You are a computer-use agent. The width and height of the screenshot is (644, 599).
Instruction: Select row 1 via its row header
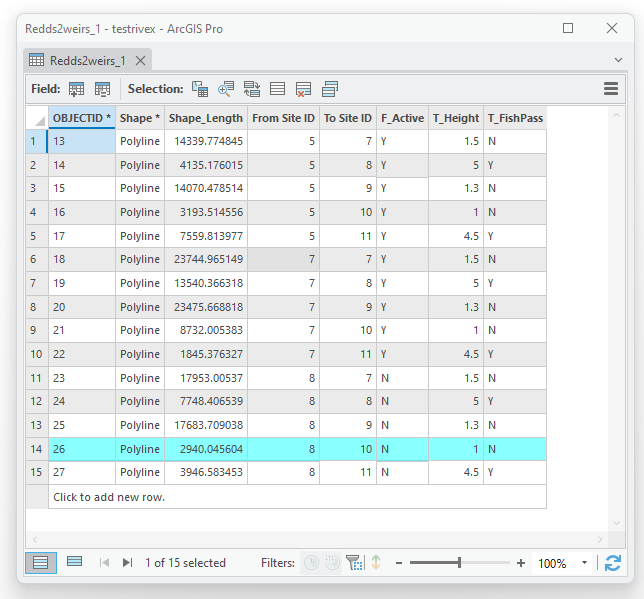[37, 141]
